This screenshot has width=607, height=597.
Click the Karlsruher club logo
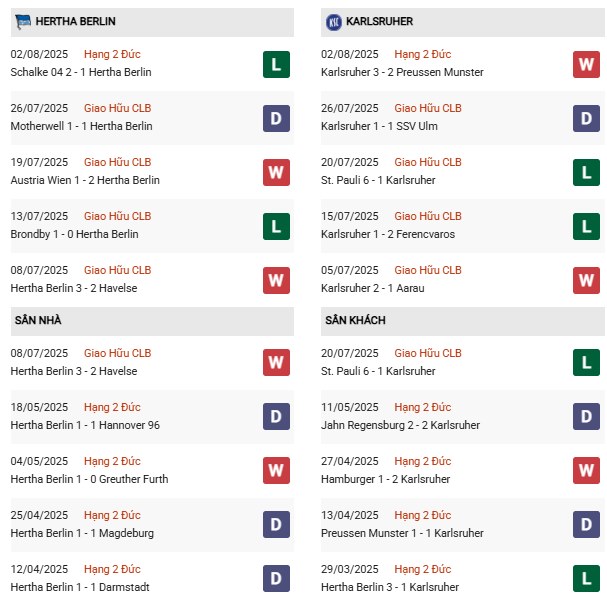334,21
